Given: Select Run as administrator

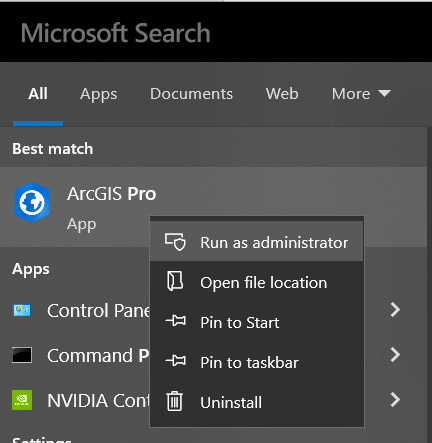Looking at the screenshot, I should coord(257,241).
